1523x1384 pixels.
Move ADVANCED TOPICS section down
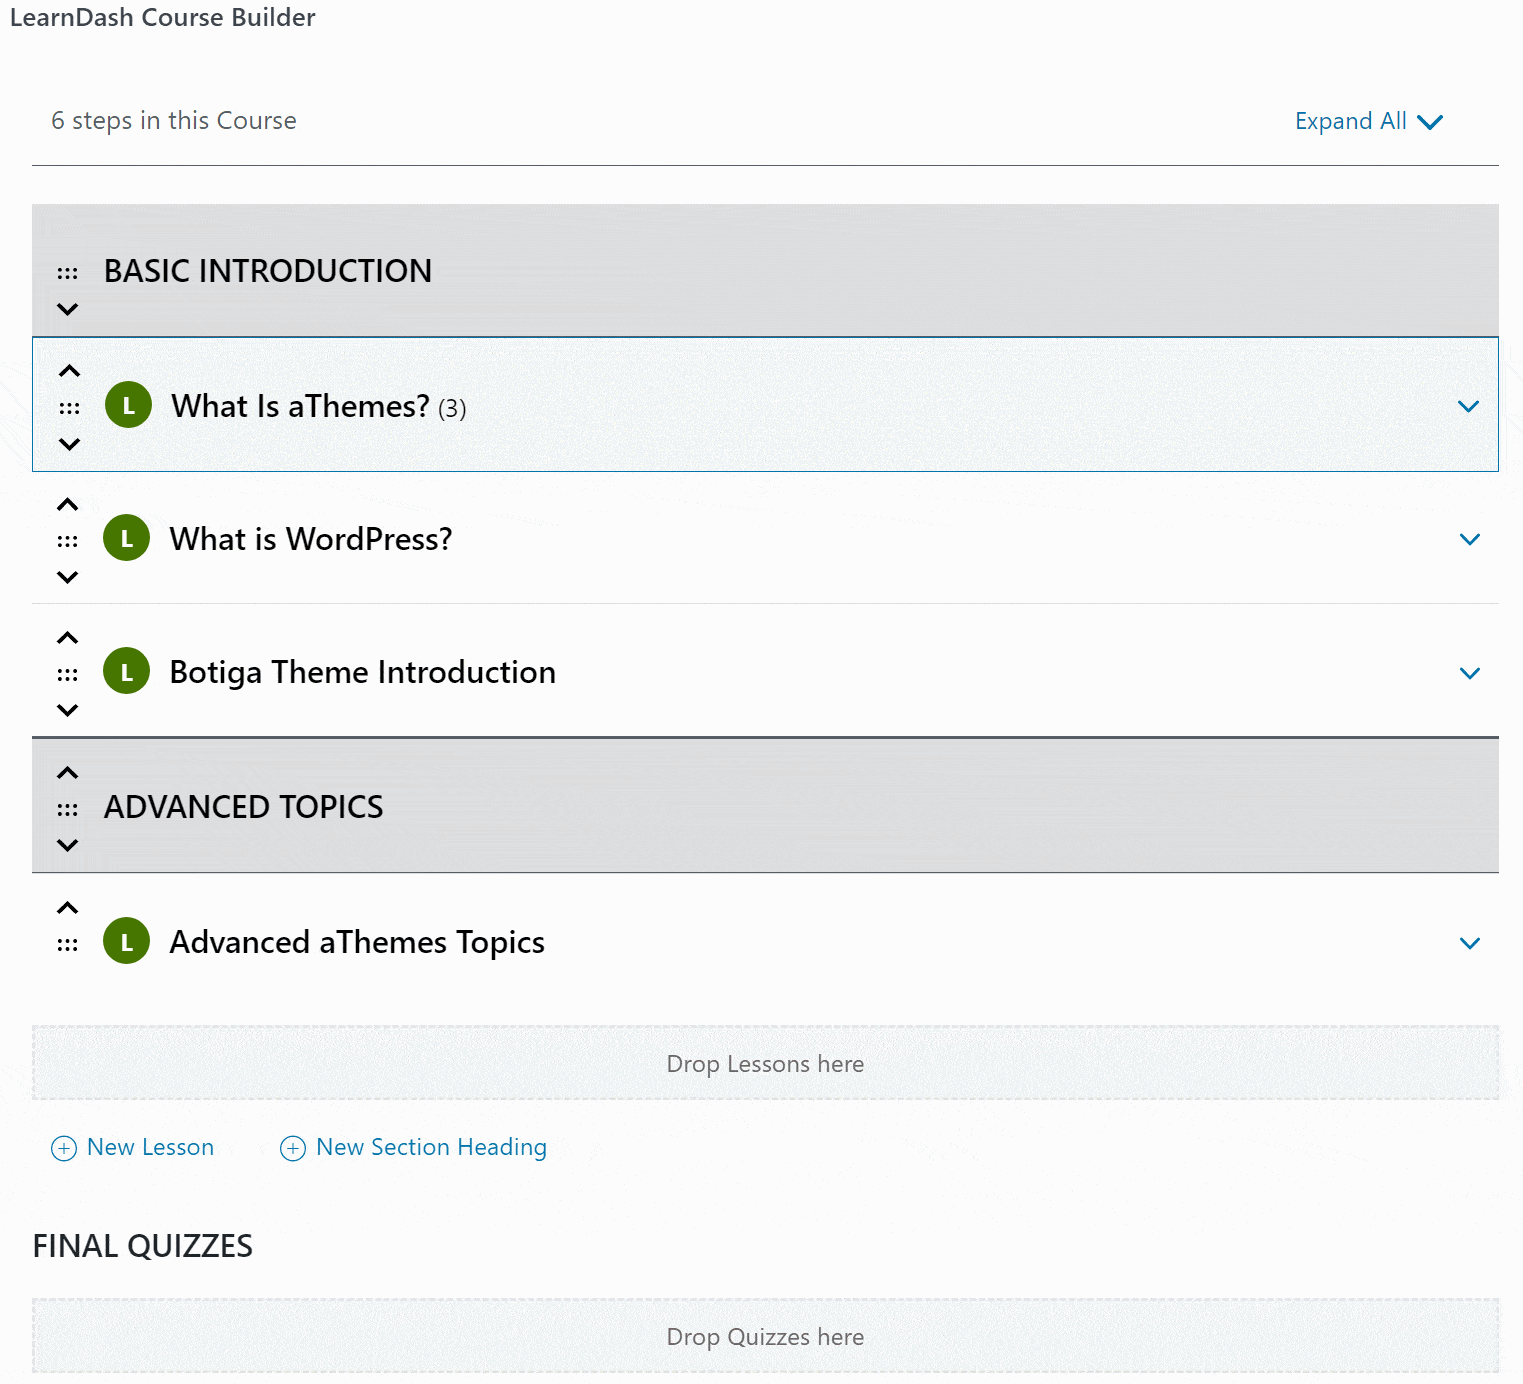click(x=67, y=845)
